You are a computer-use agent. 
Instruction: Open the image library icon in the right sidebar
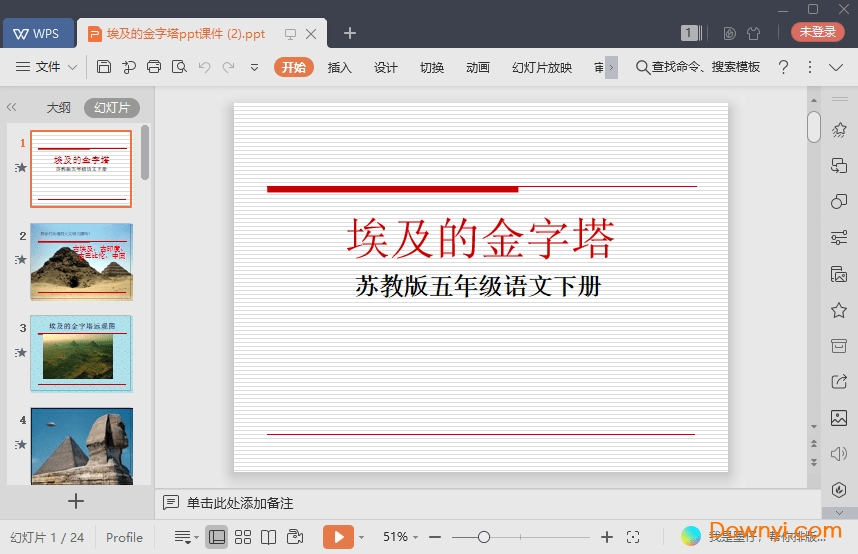point(839,418)
